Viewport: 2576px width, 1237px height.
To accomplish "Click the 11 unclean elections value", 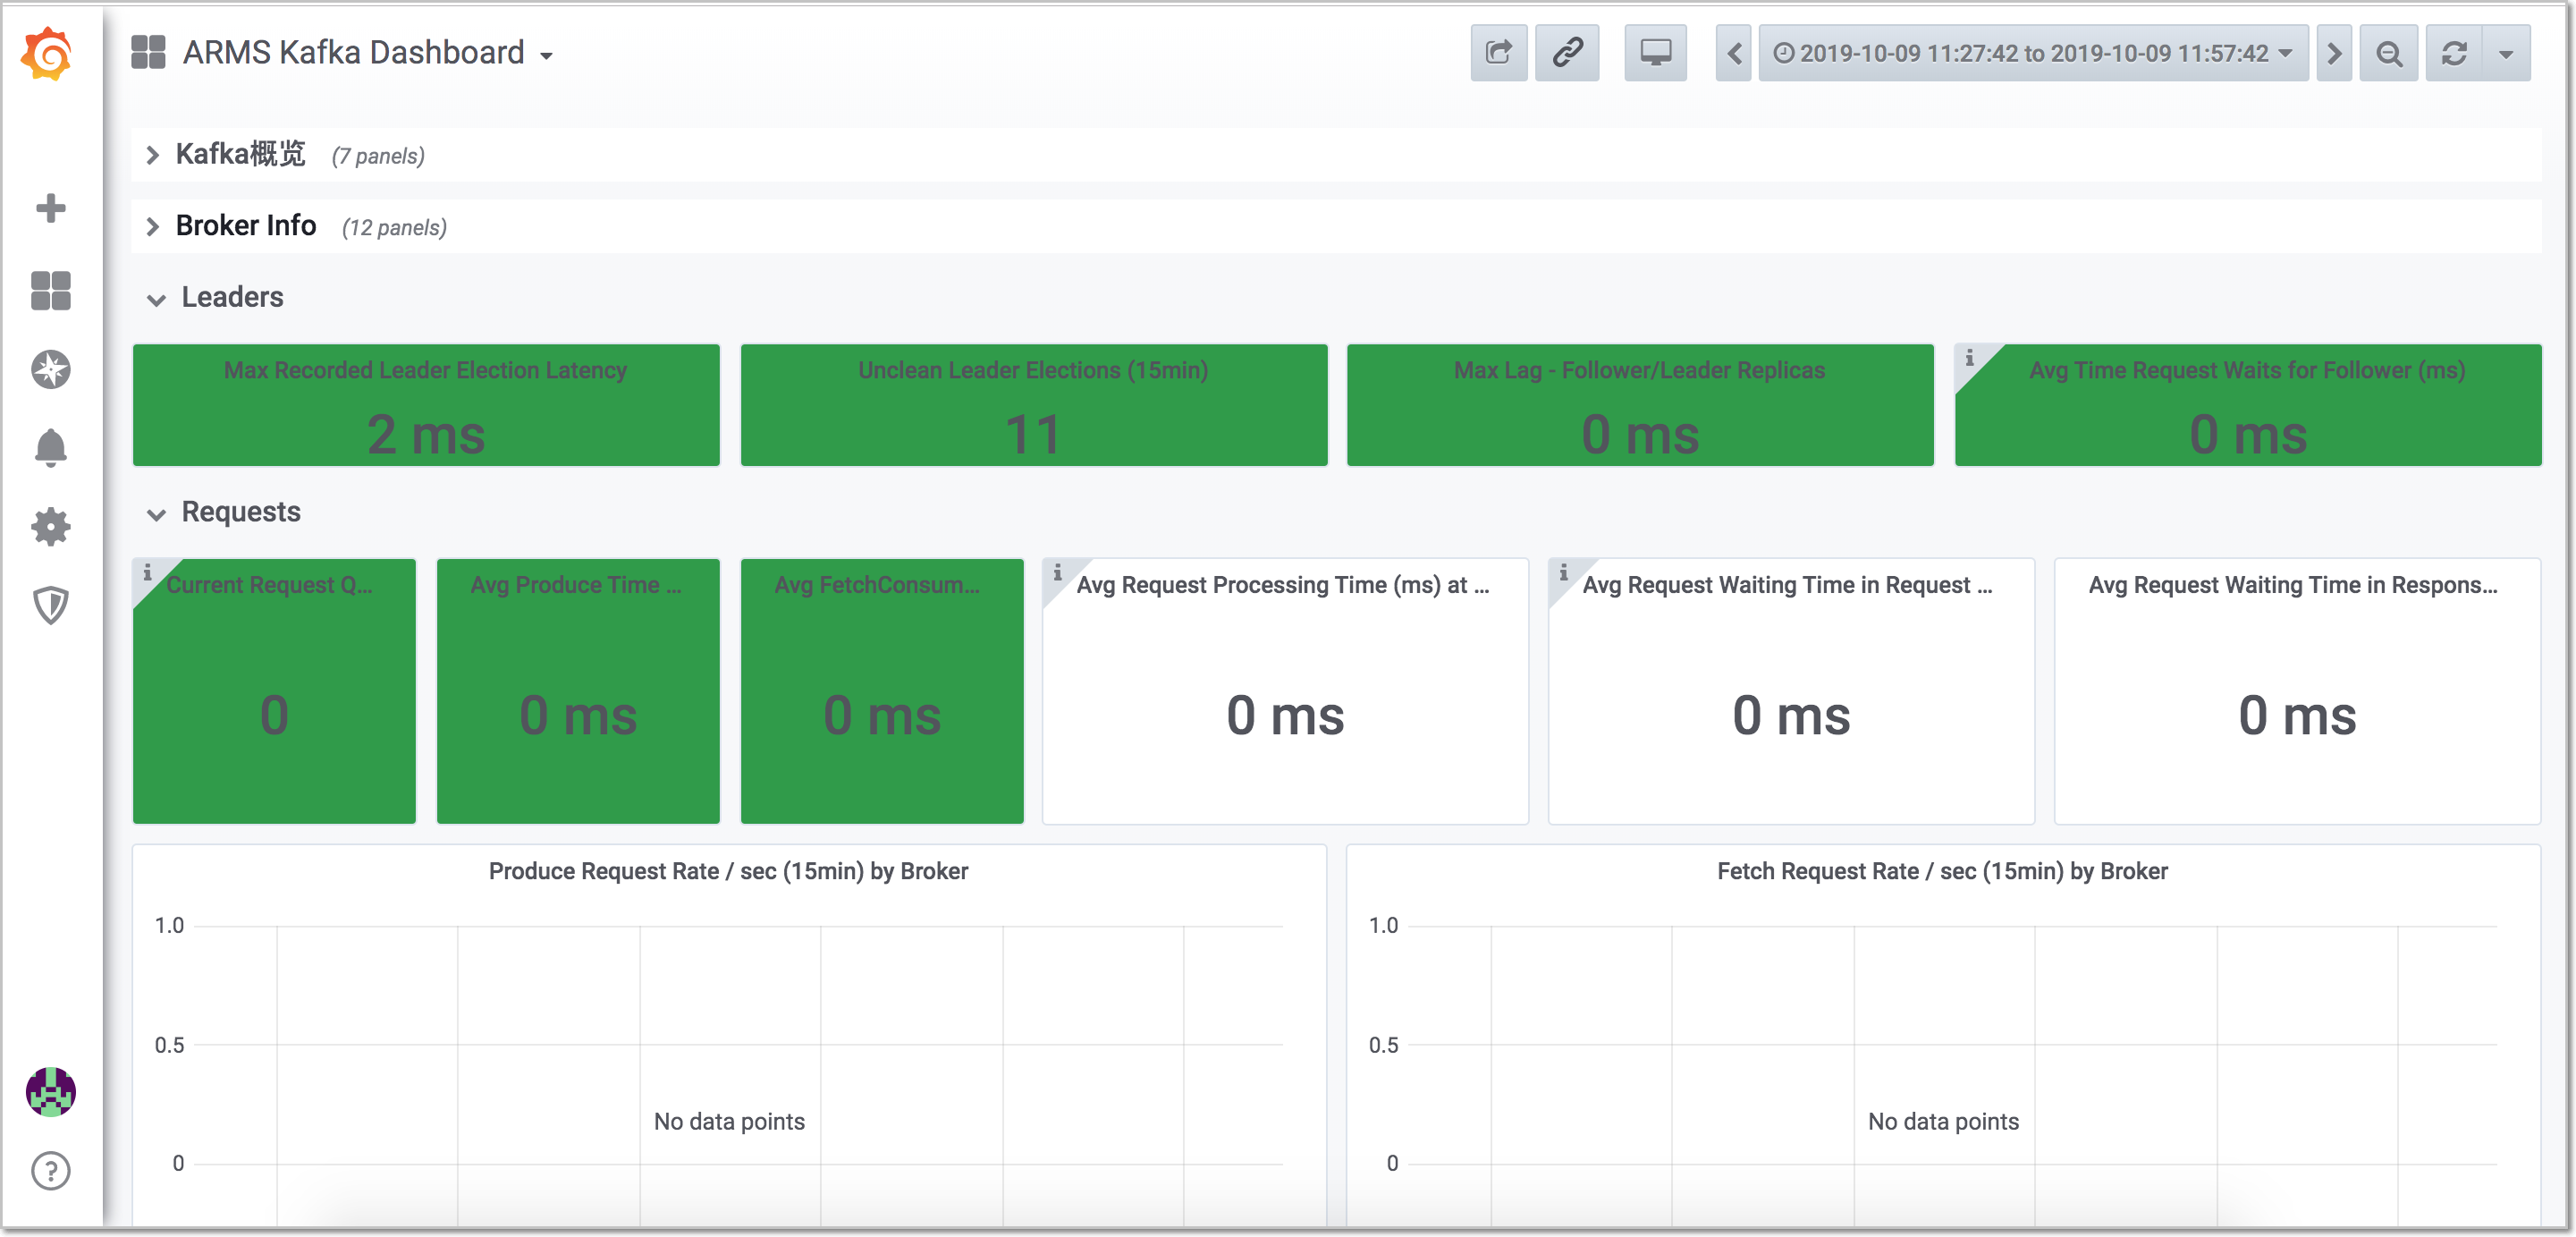I will tap(1034, 435).
